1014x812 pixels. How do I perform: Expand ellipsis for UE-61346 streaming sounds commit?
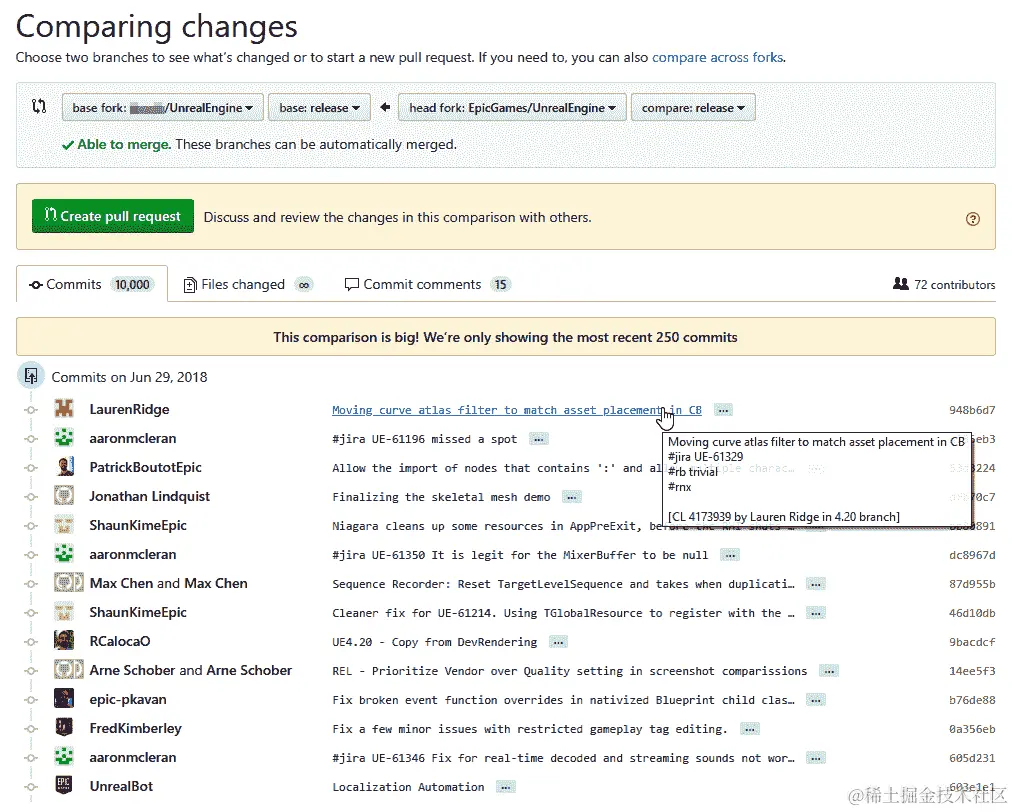(815, 758)
